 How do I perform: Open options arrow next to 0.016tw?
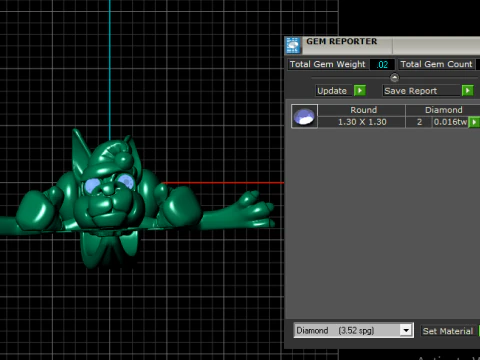coord(474,122)
